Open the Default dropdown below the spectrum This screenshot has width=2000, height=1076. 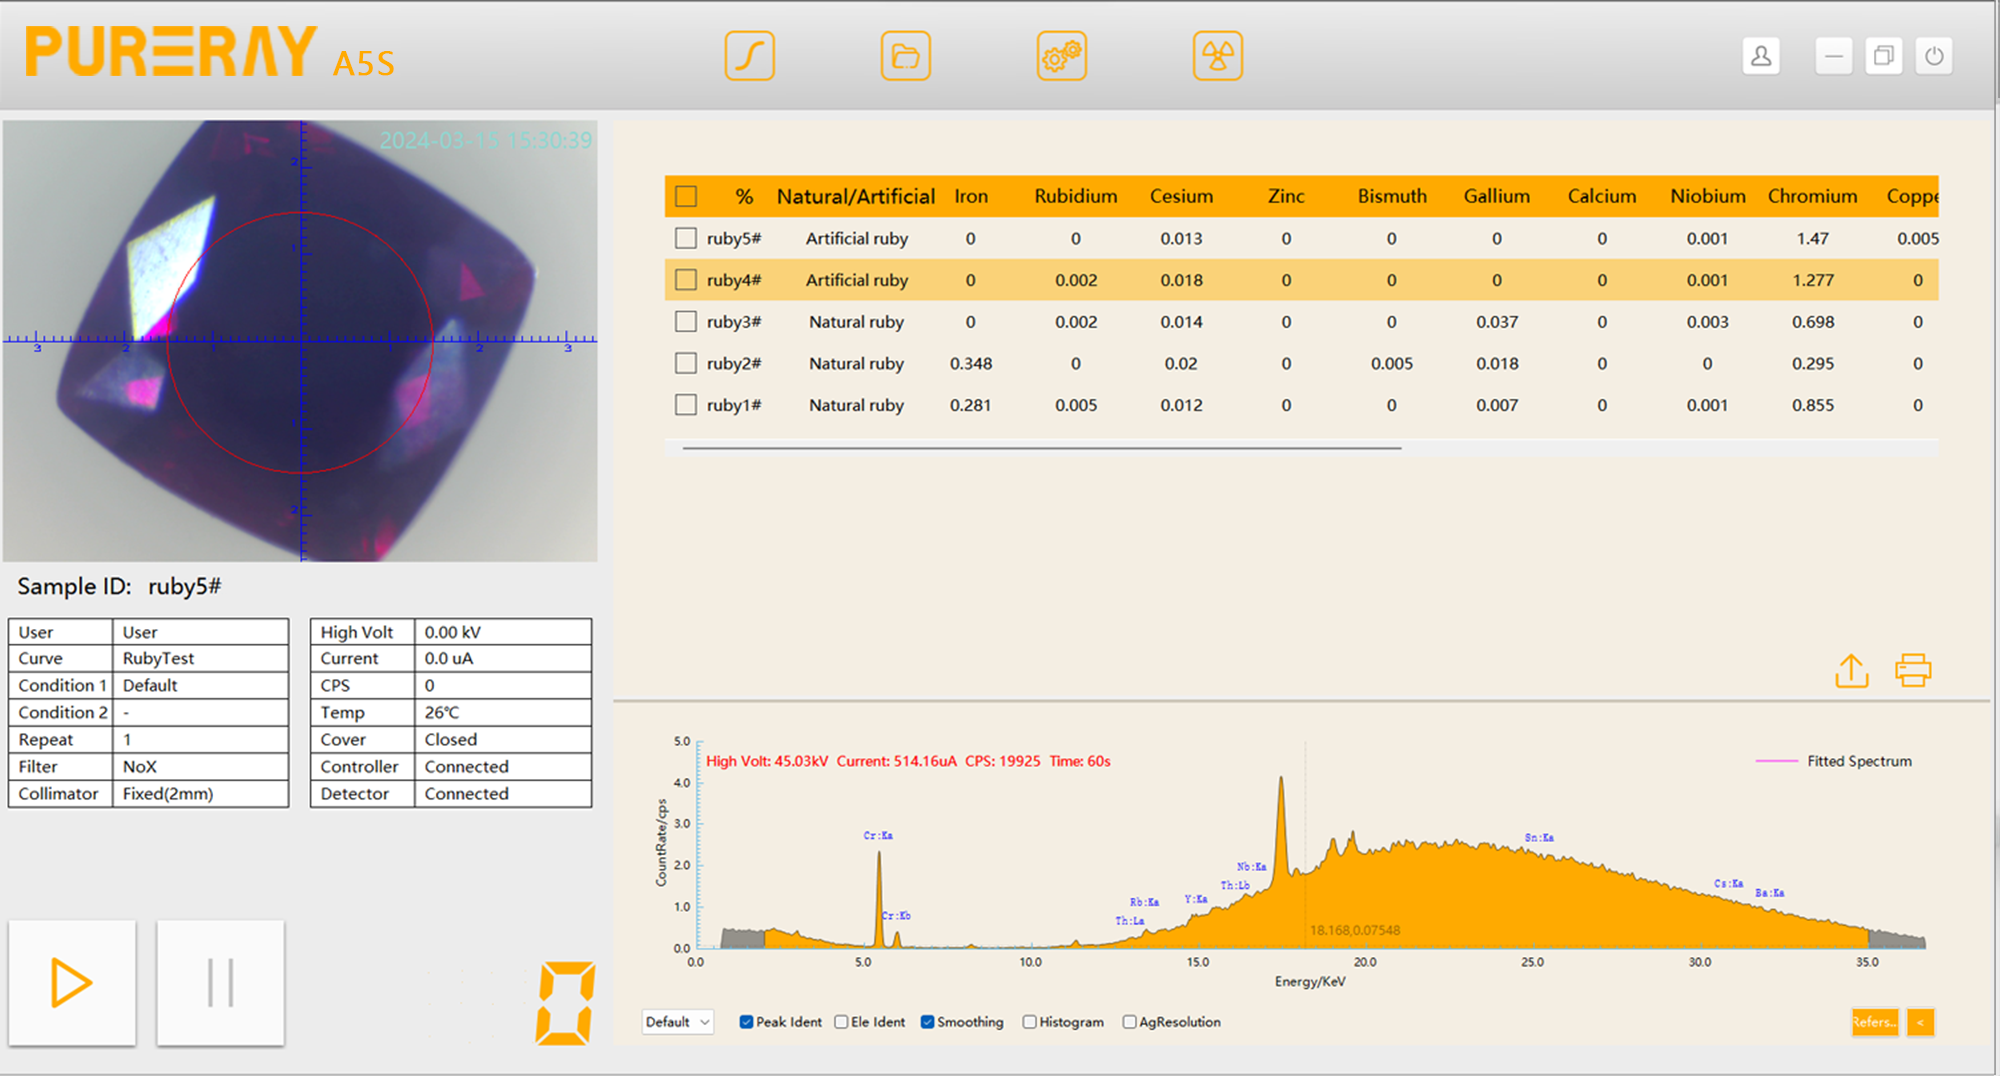(677, 1022)
